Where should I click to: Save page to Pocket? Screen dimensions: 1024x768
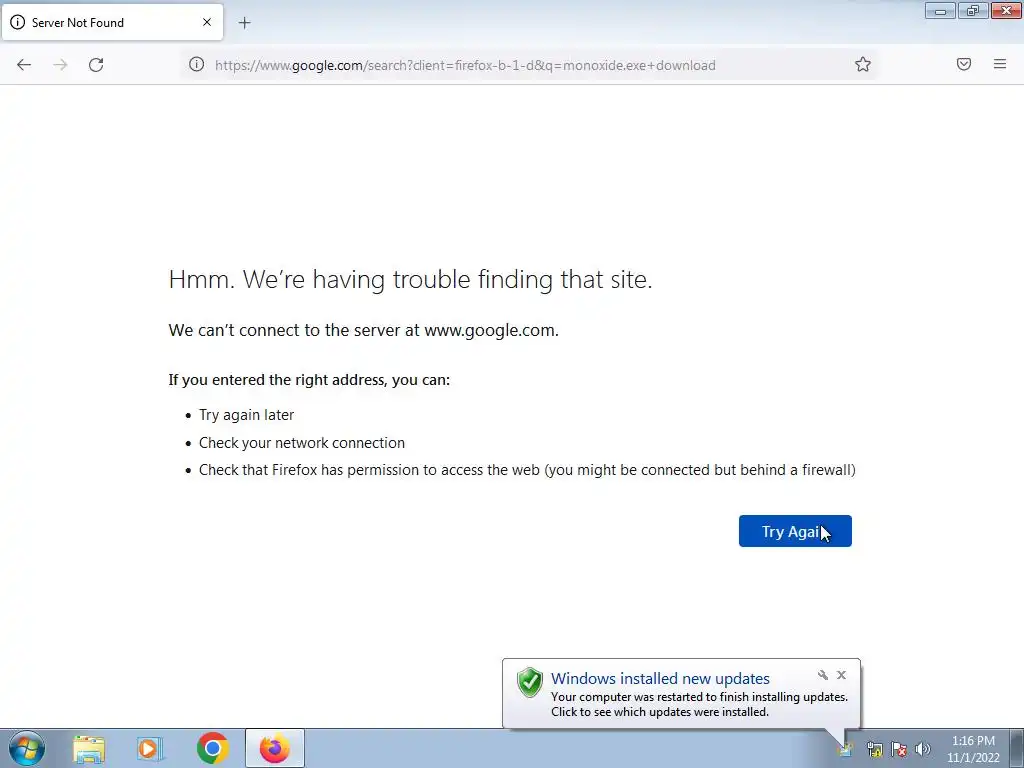[x=964, y=64]
